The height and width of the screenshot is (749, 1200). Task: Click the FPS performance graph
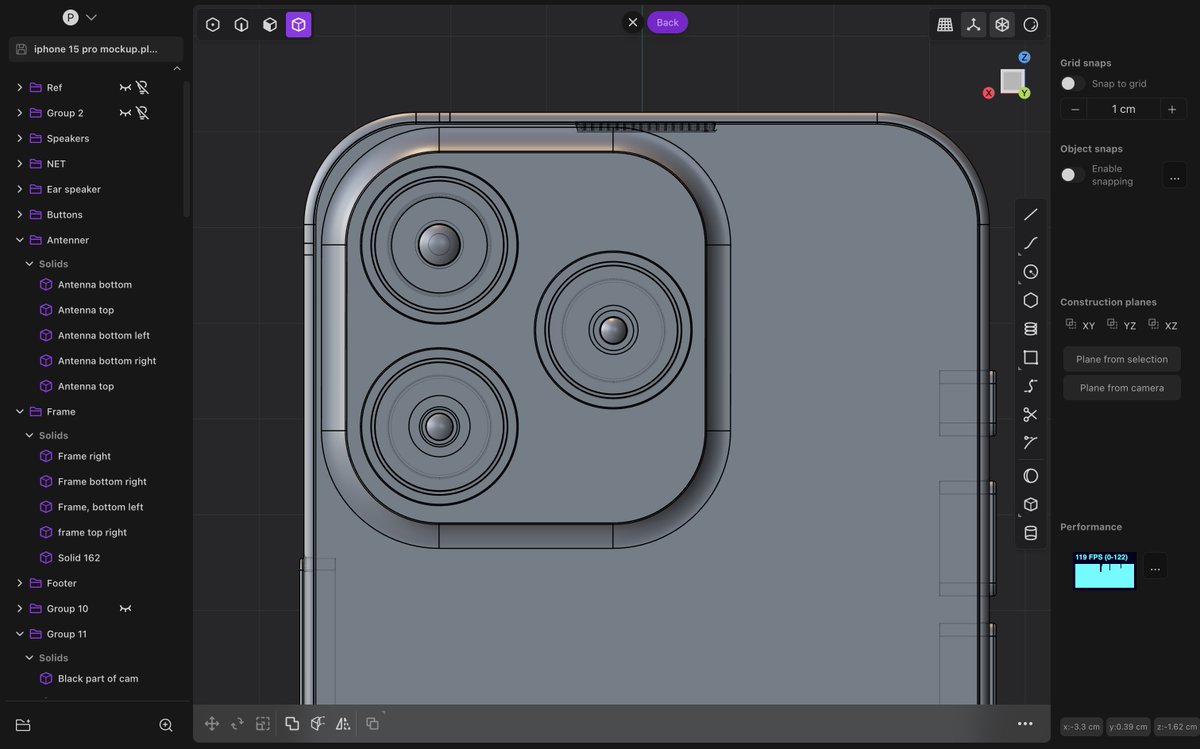tap(1104, 570)
